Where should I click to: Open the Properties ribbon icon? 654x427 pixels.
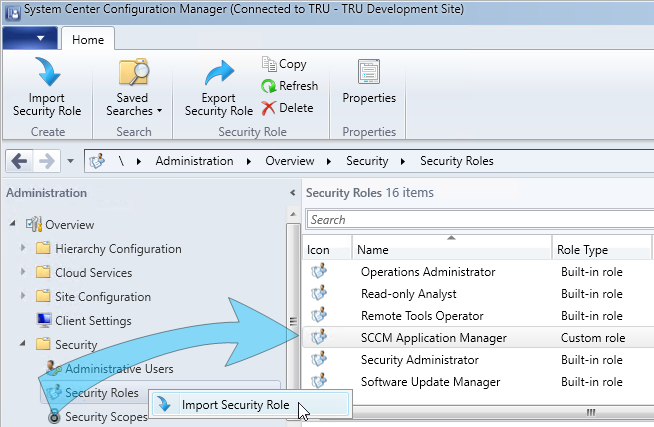[x=369, y=71]
